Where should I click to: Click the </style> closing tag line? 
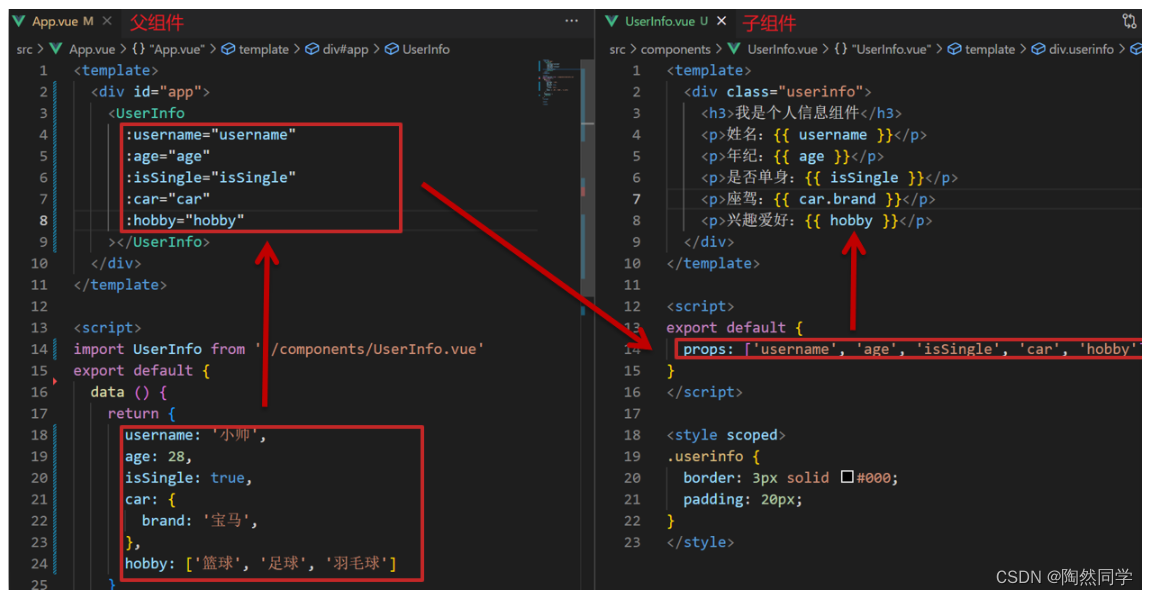point(700,542)
